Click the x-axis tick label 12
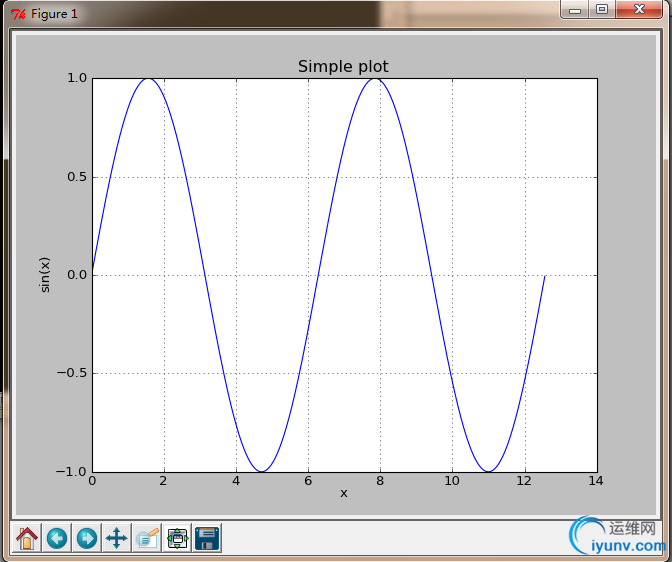672x562 pixels. click(x=524, y=481)
